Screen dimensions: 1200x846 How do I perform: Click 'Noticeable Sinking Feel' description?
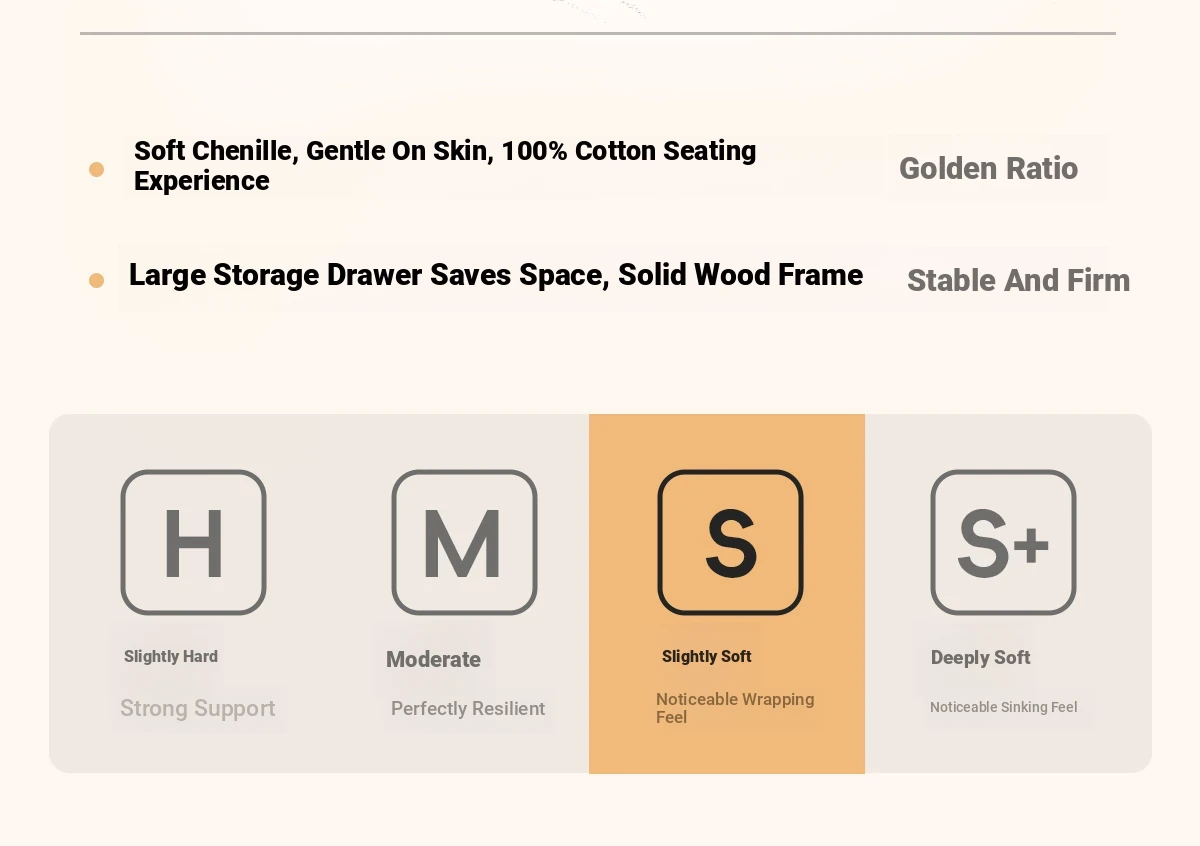pyautogui.click(x=1003, y=707)
